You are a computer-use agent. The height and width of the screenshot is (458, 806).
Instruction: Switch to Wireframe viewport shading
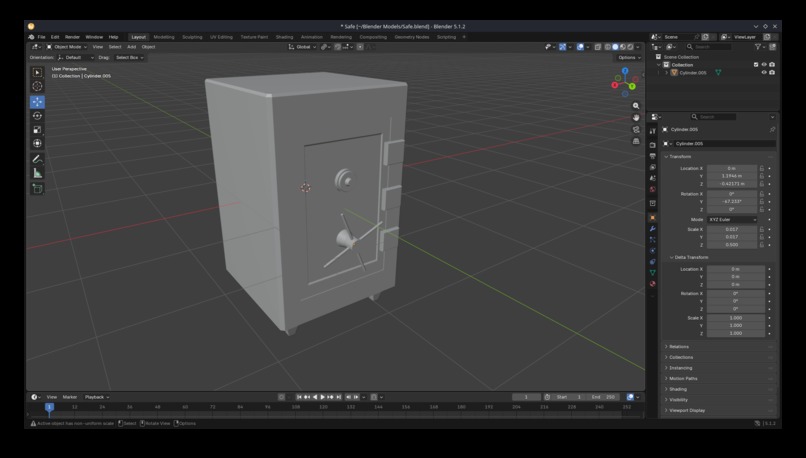tap(608, 47)
